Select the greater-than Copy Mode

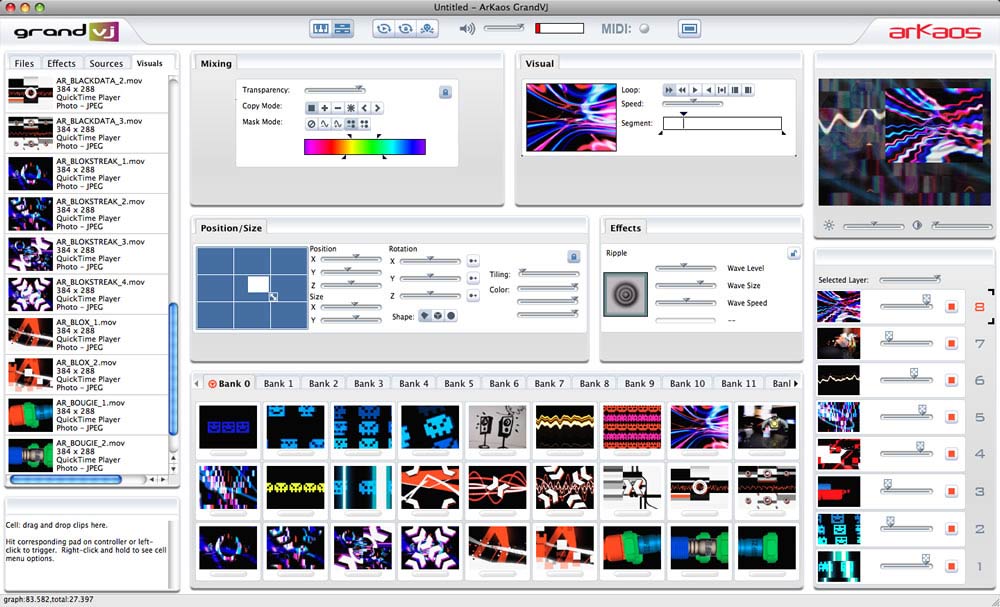click(378, 108)
